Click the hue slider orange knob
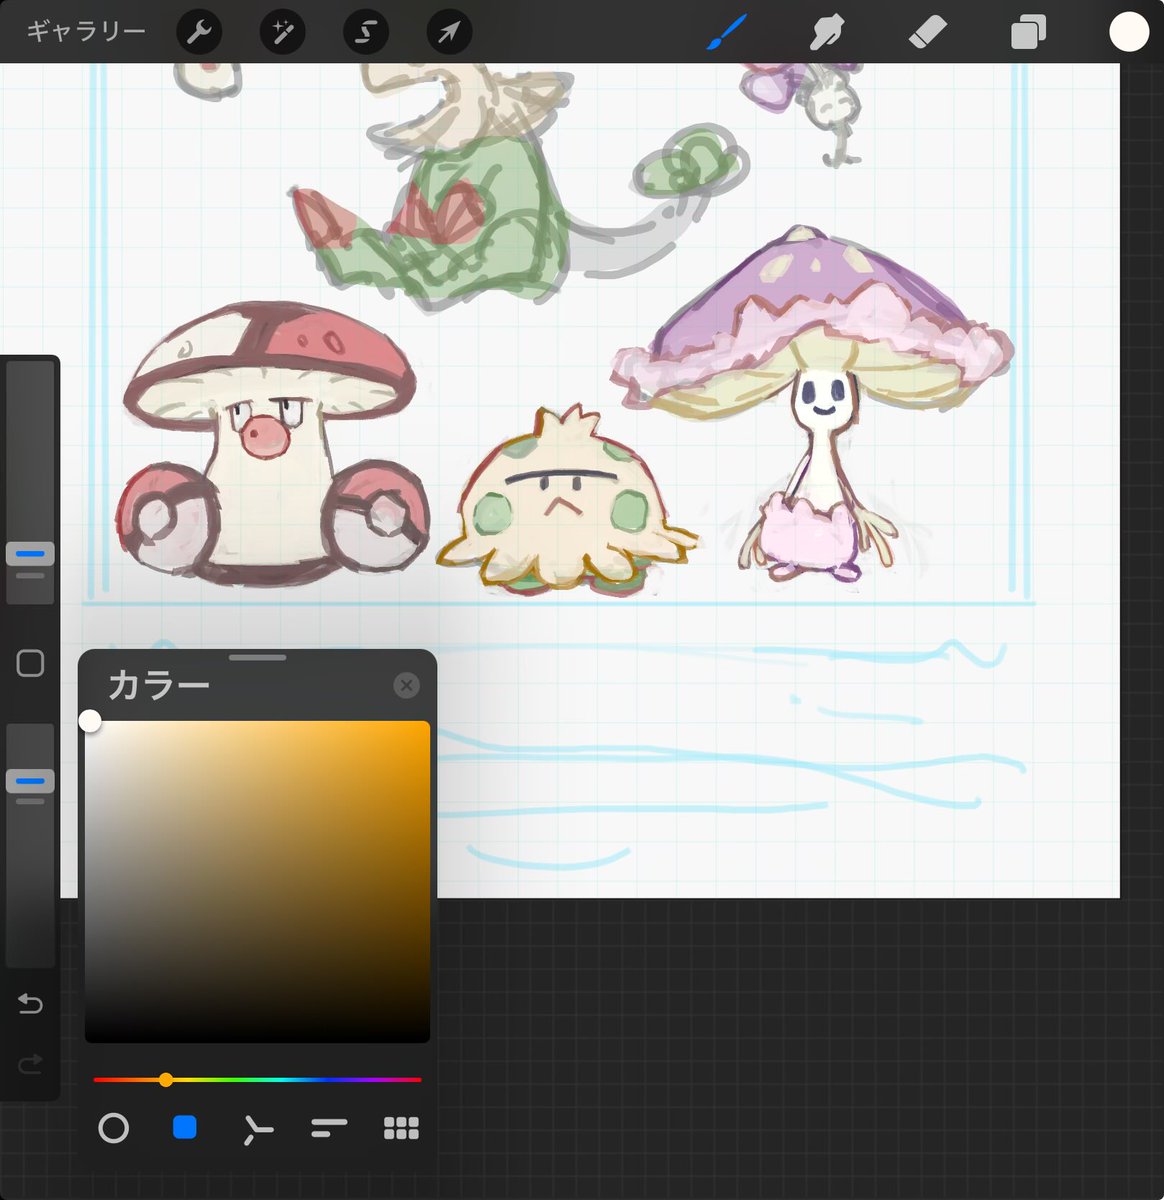Viewport: 1164px width, 1200px height. [166, 1080]
